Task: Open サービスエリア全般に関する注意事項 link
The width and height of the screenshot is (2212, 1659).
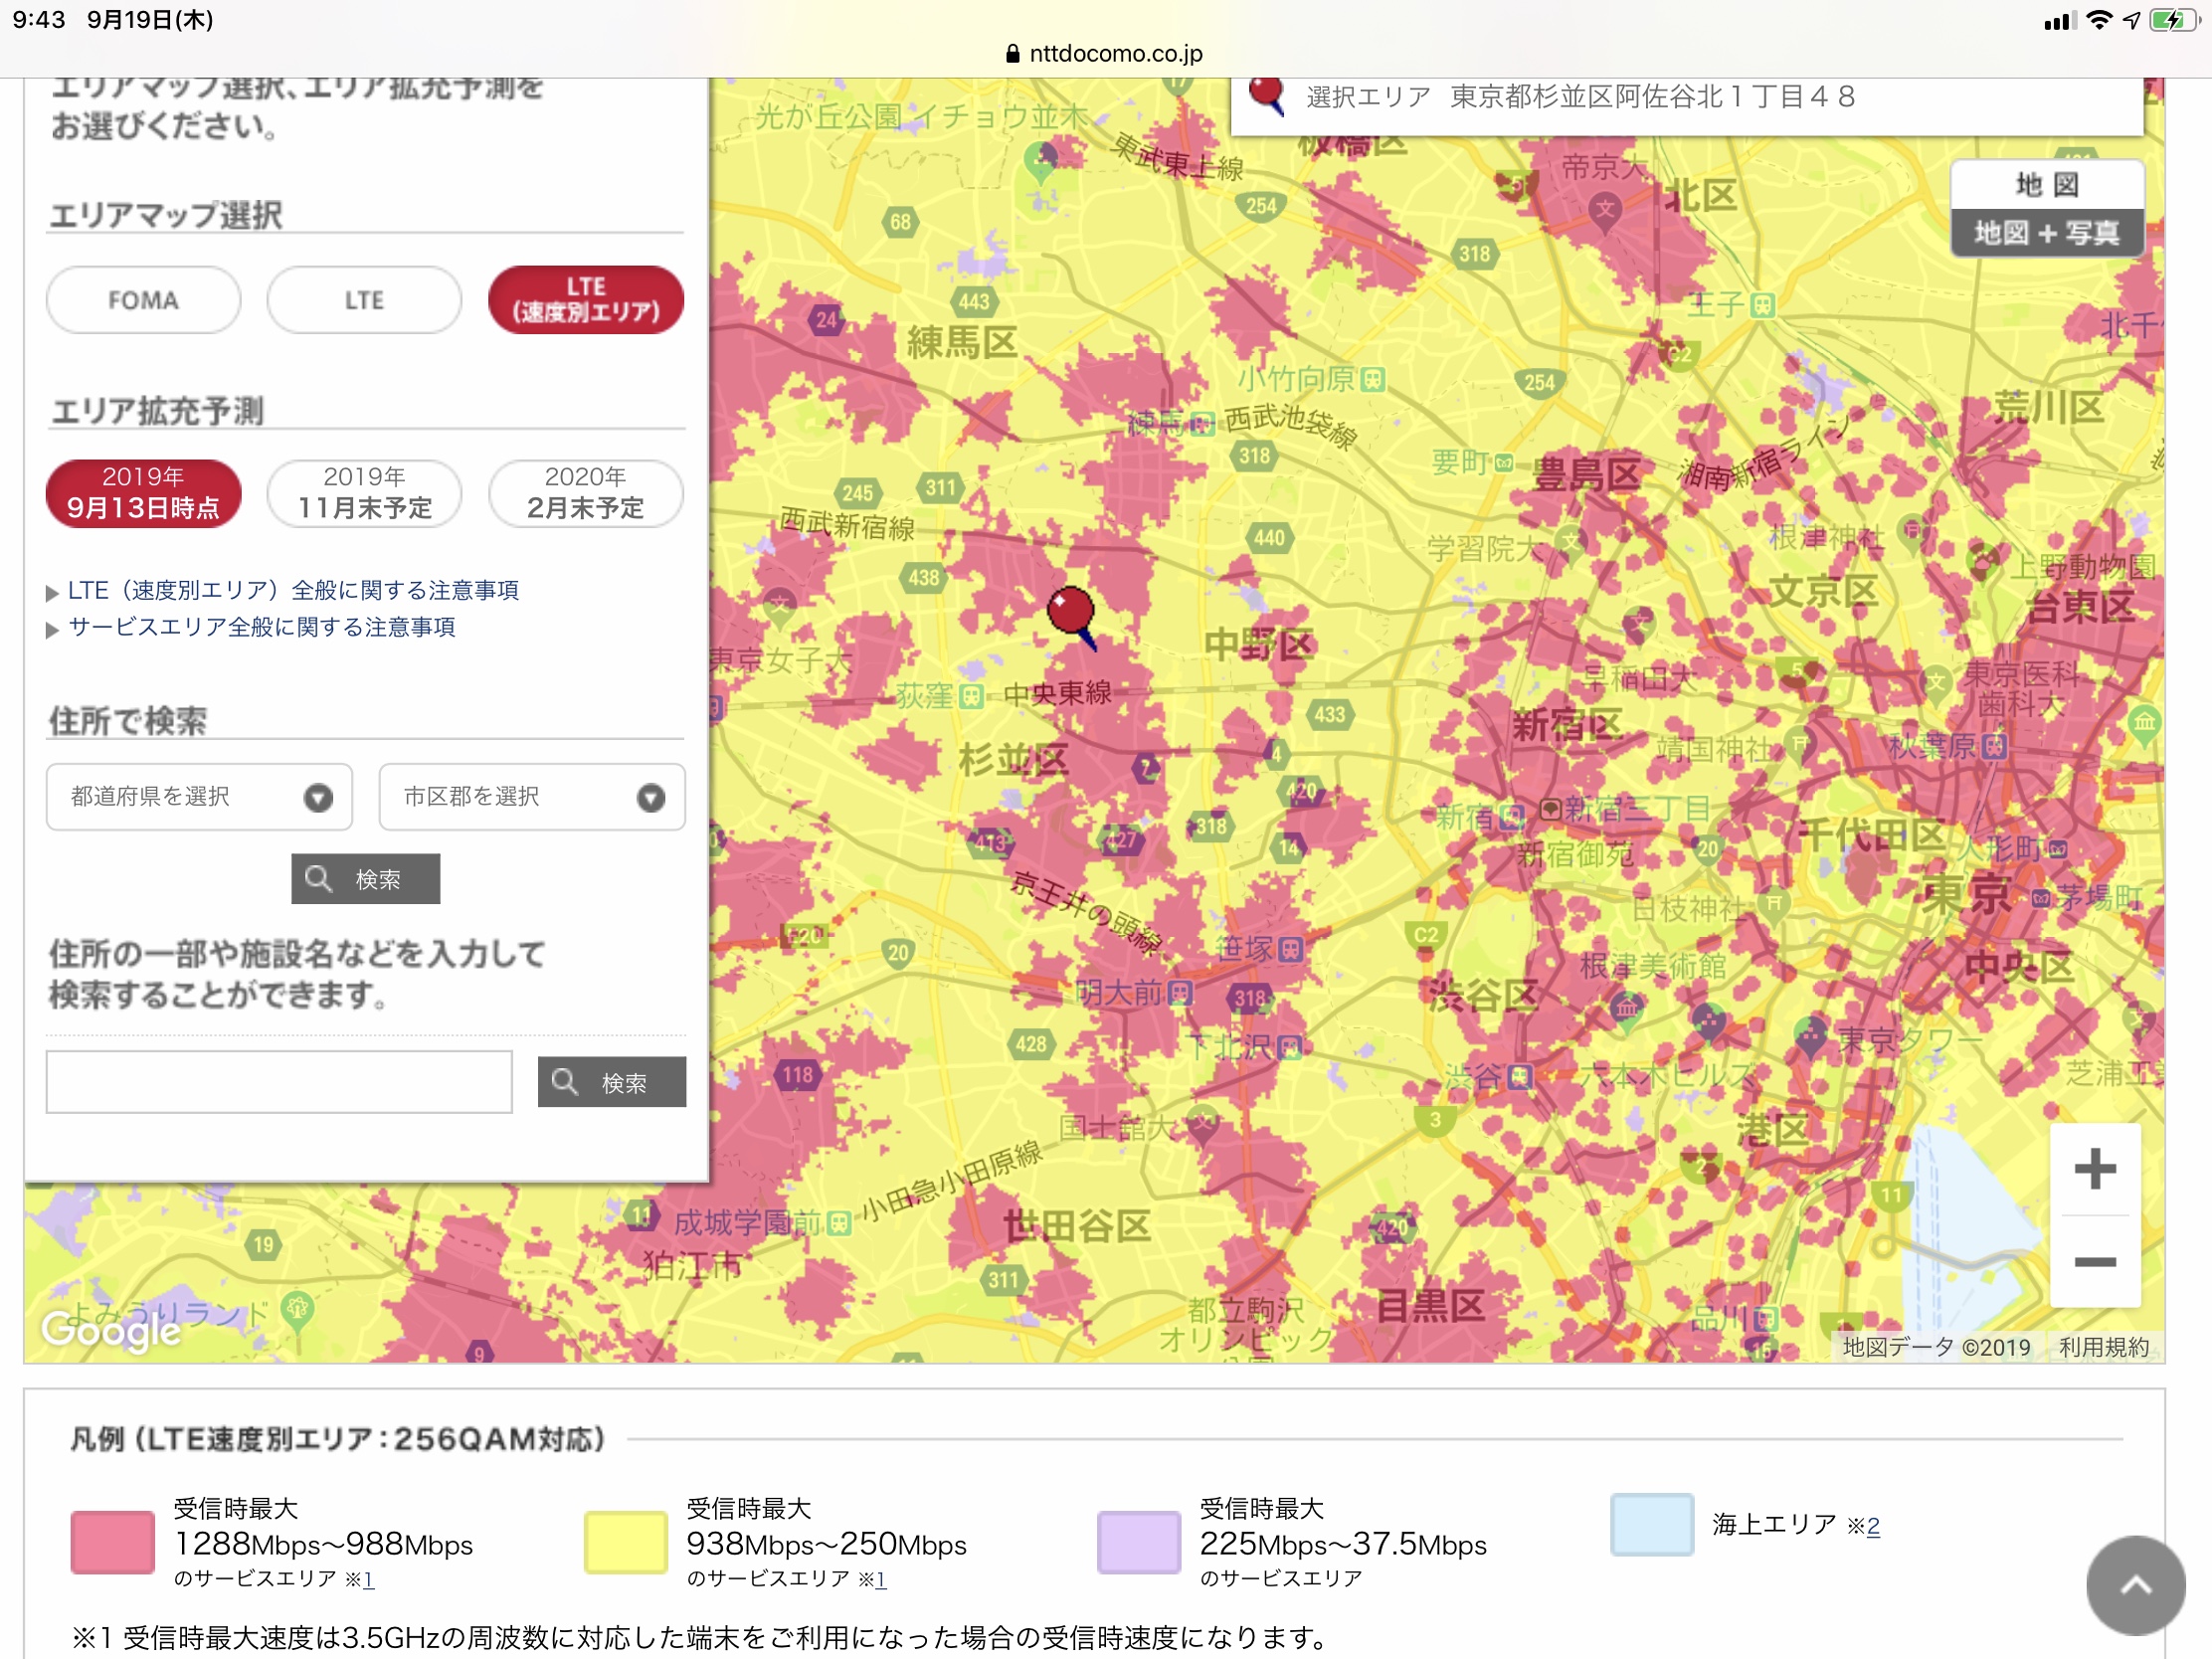Action: coord(261,627)
